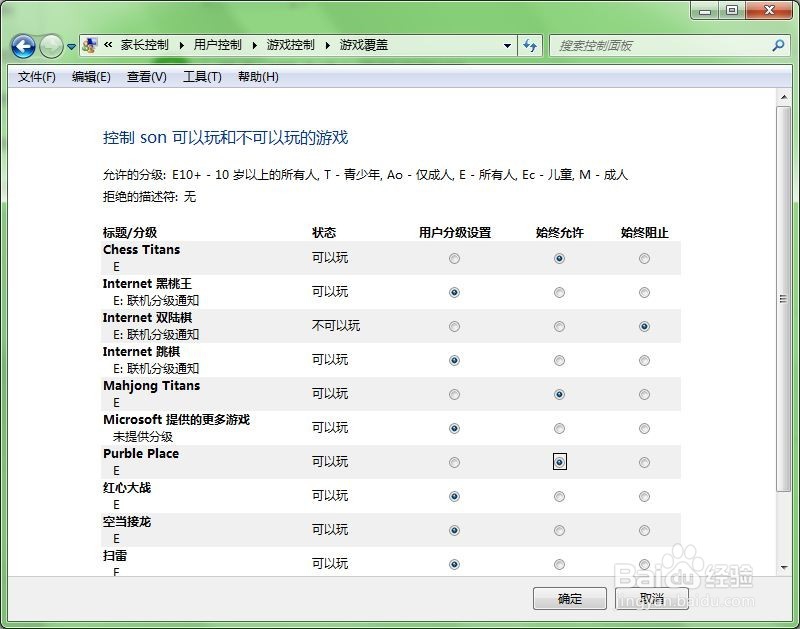Click the 未提供分级 rating text
Screen dimensions: 800x629
[x=143, y=437]
